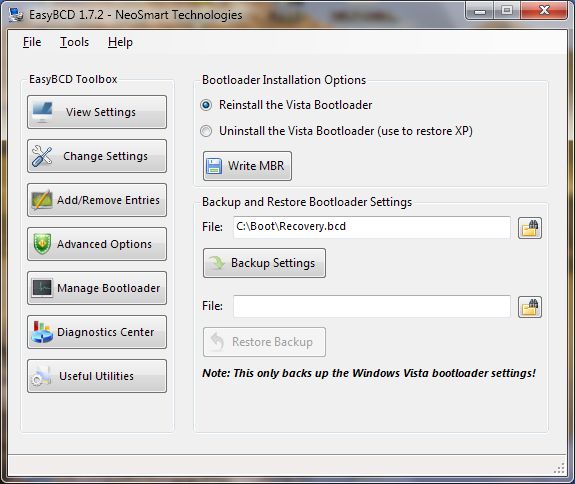Open the File menu
Screen dimensions: 575x484
(x=32, y=42)
